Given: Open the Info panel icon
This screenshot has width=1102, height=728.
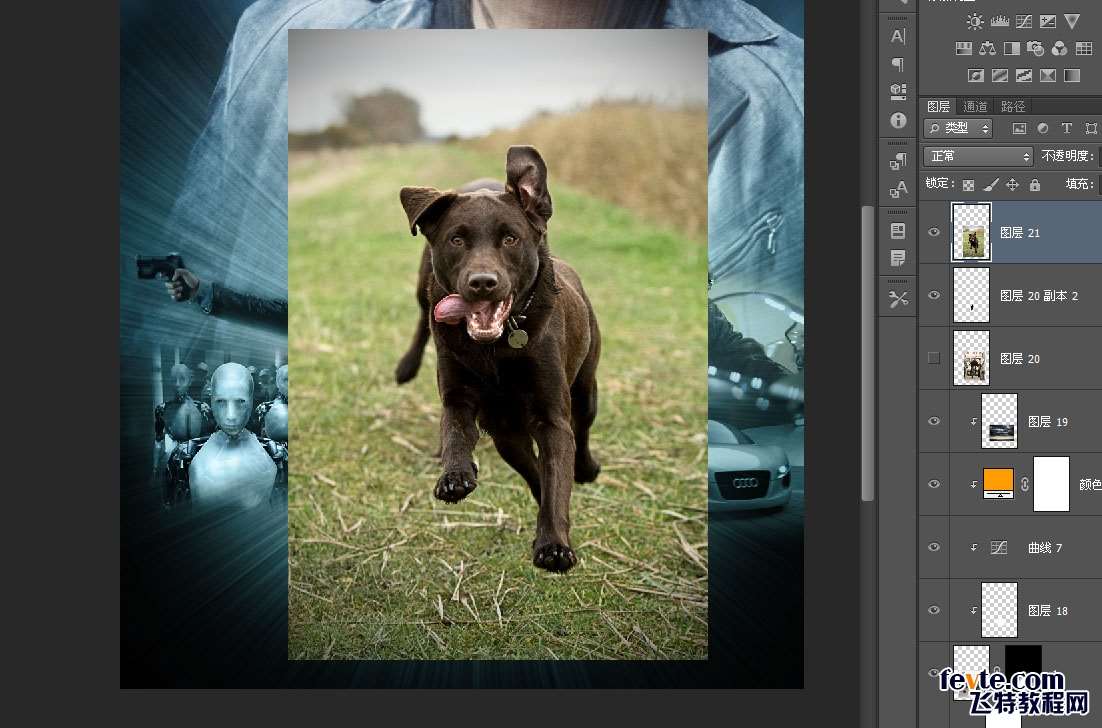Looking at the screenshot, I should tap(898, 120).
